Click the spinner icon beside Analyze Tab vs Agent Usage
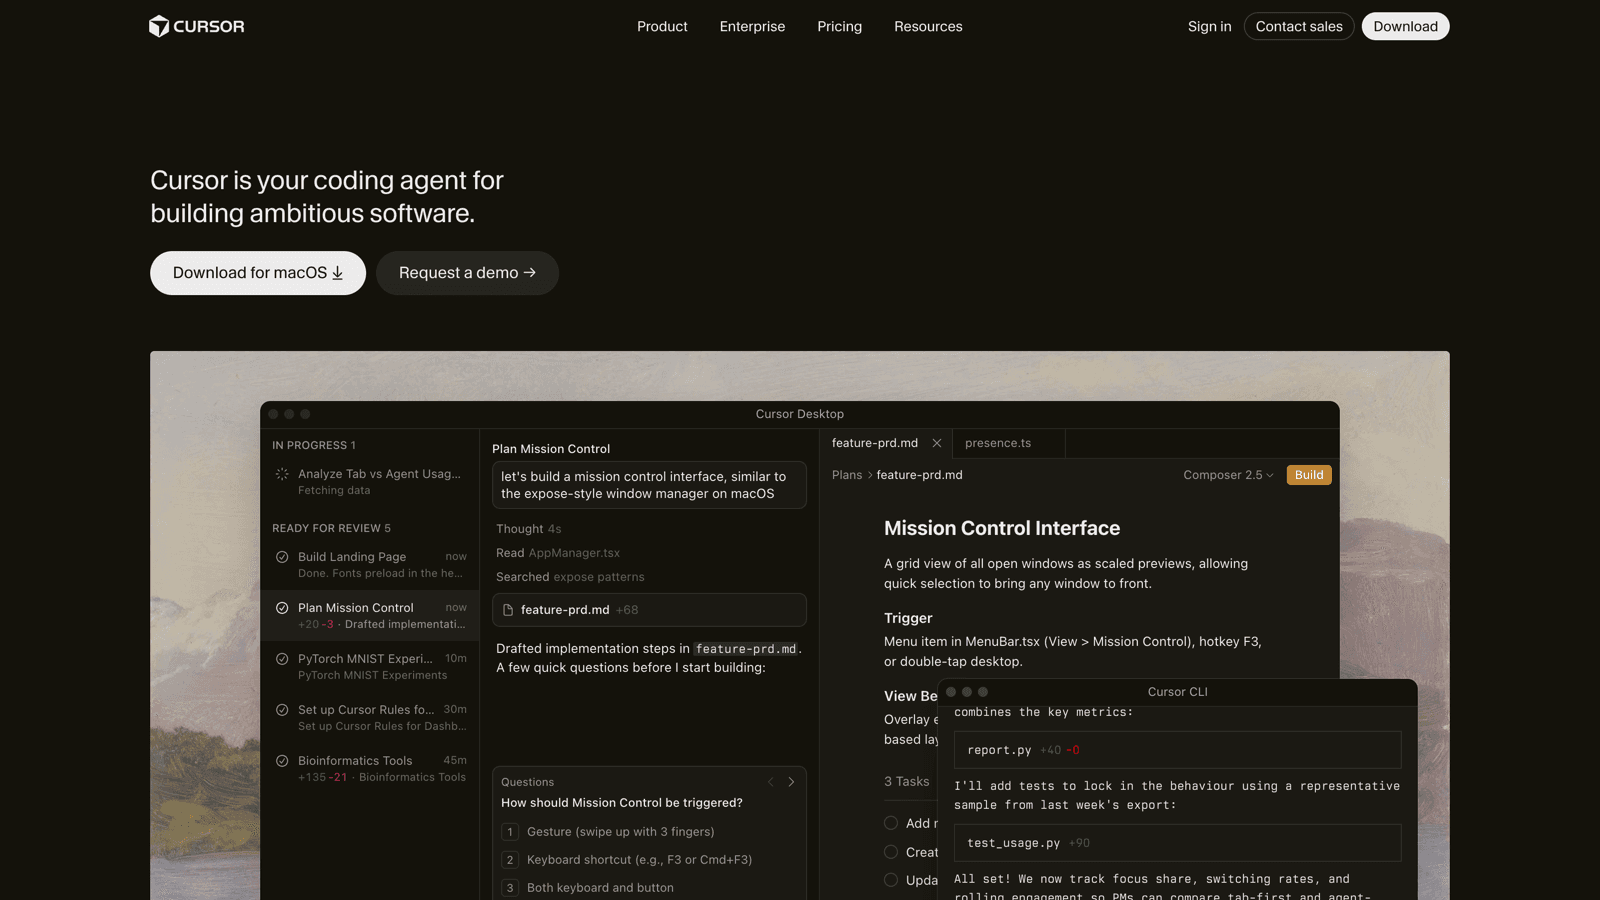 [x=282, y=474]
